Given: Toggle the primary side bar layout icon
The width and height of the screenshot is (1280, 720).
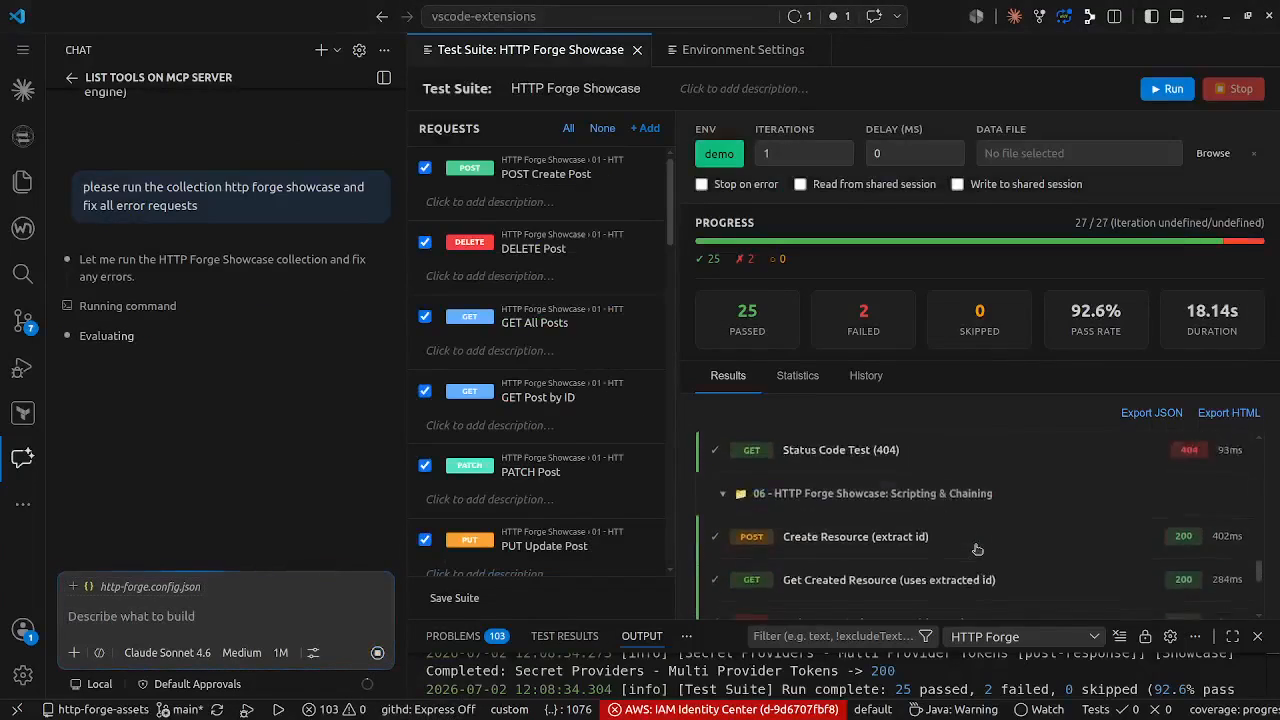Looking at the screenshot, I should point(1152,16).
